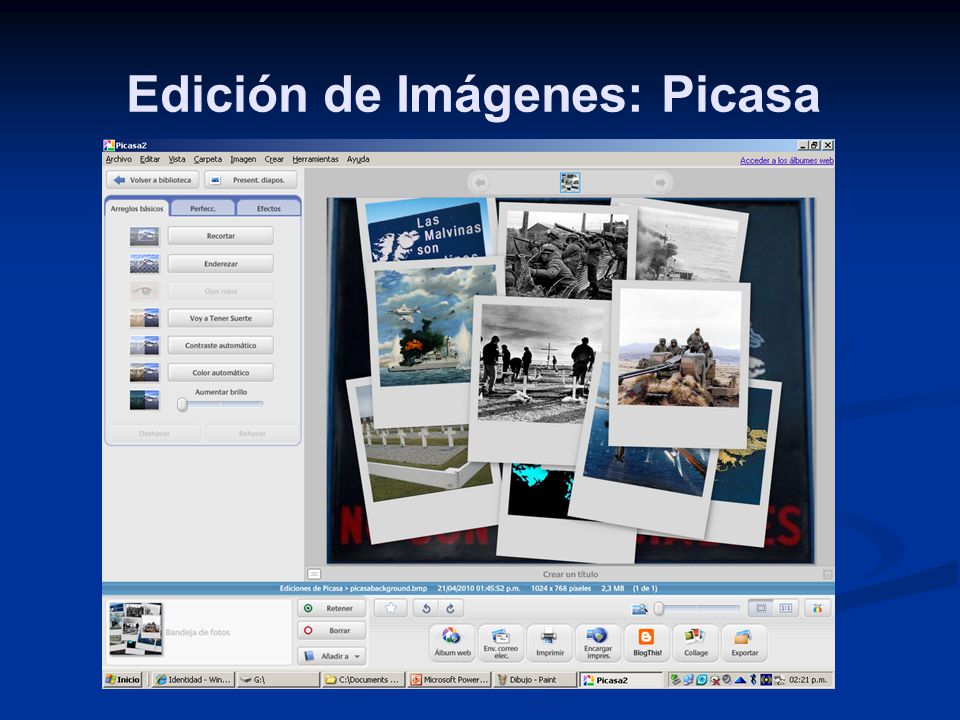This screenshot has height=720, width=960.
Task: Switch to Dibujo - Paint taskbar item
Action: [x=534, y=680]
